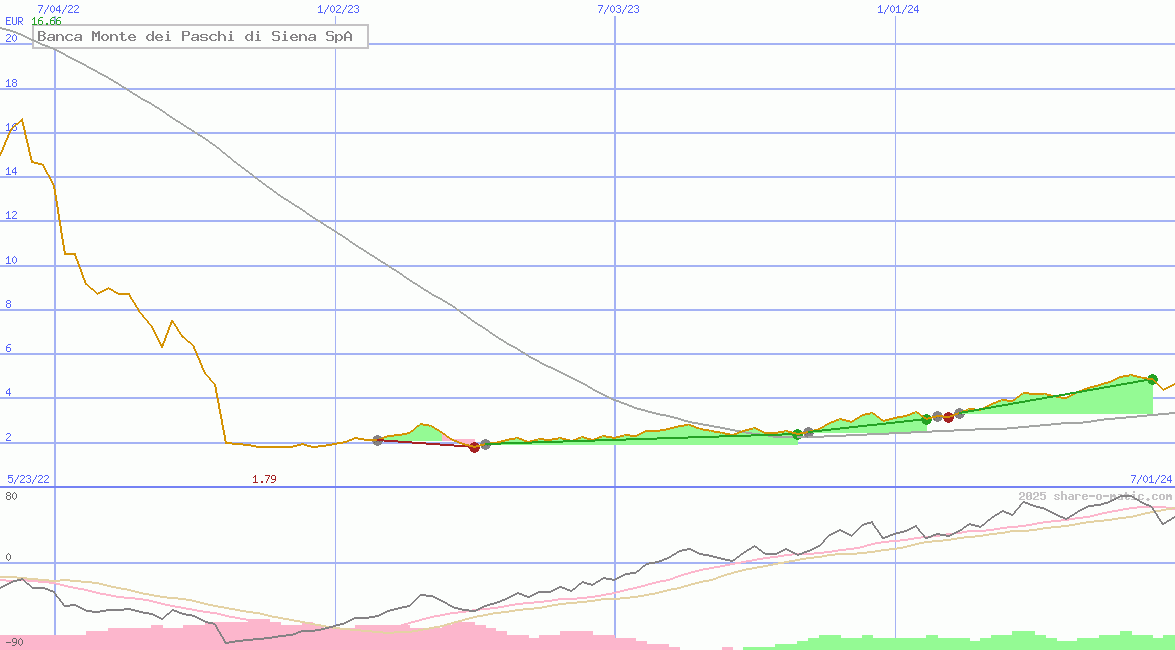This screenshot has height=650, width=1175.
Task: Click the gray marker between green and red dots after 1/01/24
Action: pyautogui.click(x=937, y=417)
